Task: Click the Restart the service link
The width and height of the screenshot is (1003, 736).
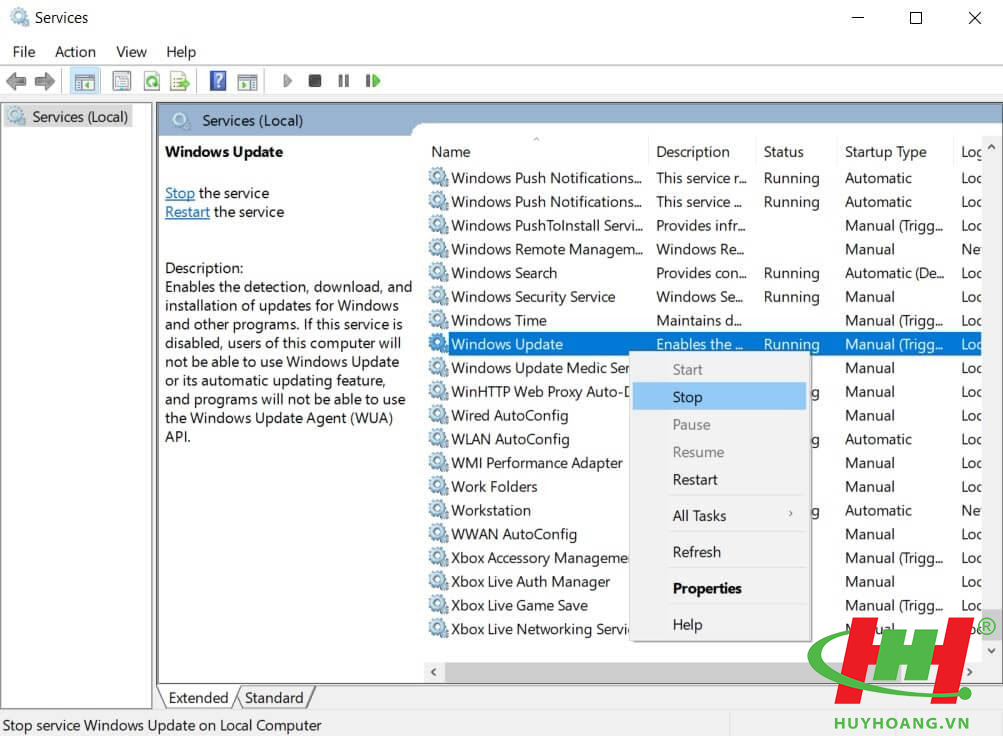Action: [x=187, y=212]
